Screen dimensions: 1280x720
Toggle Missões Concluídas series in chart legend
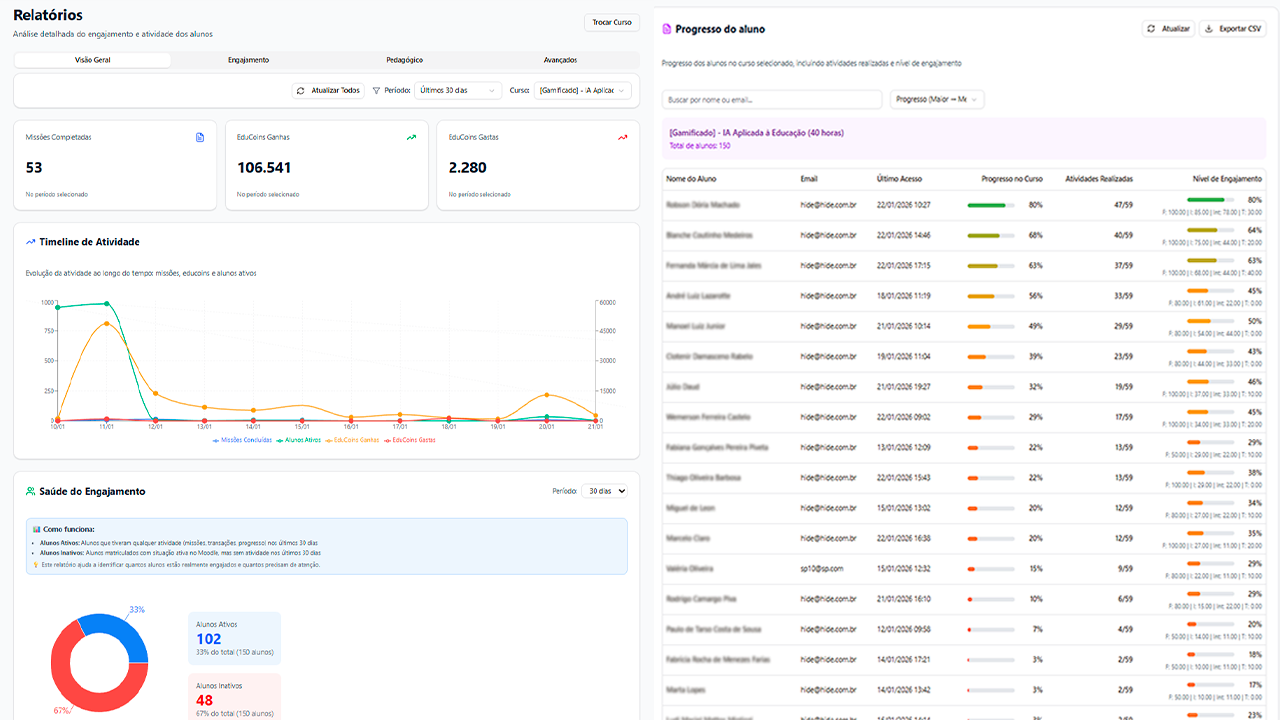pos(241,440)
